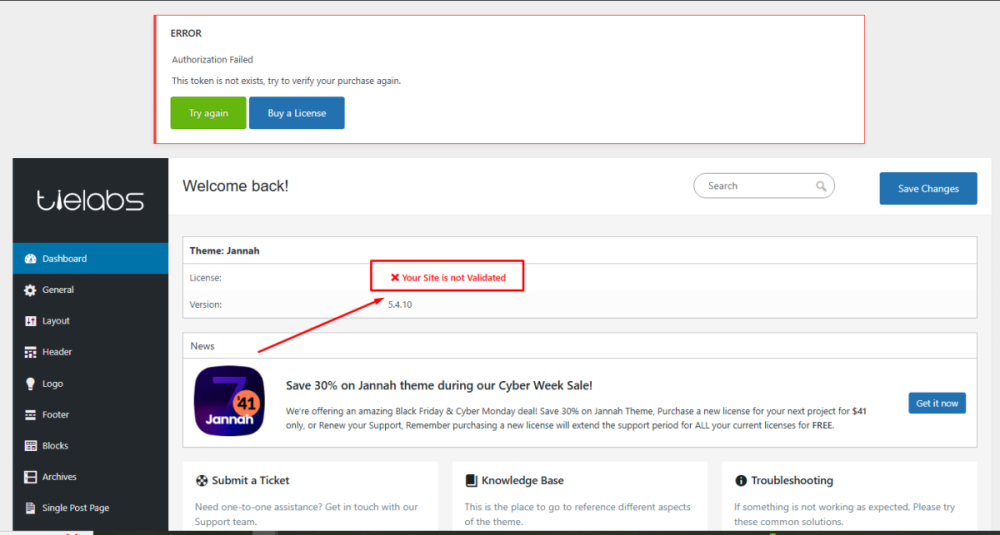Click the ERROR heading
1000x535 pixels.
tap(186, 33)
